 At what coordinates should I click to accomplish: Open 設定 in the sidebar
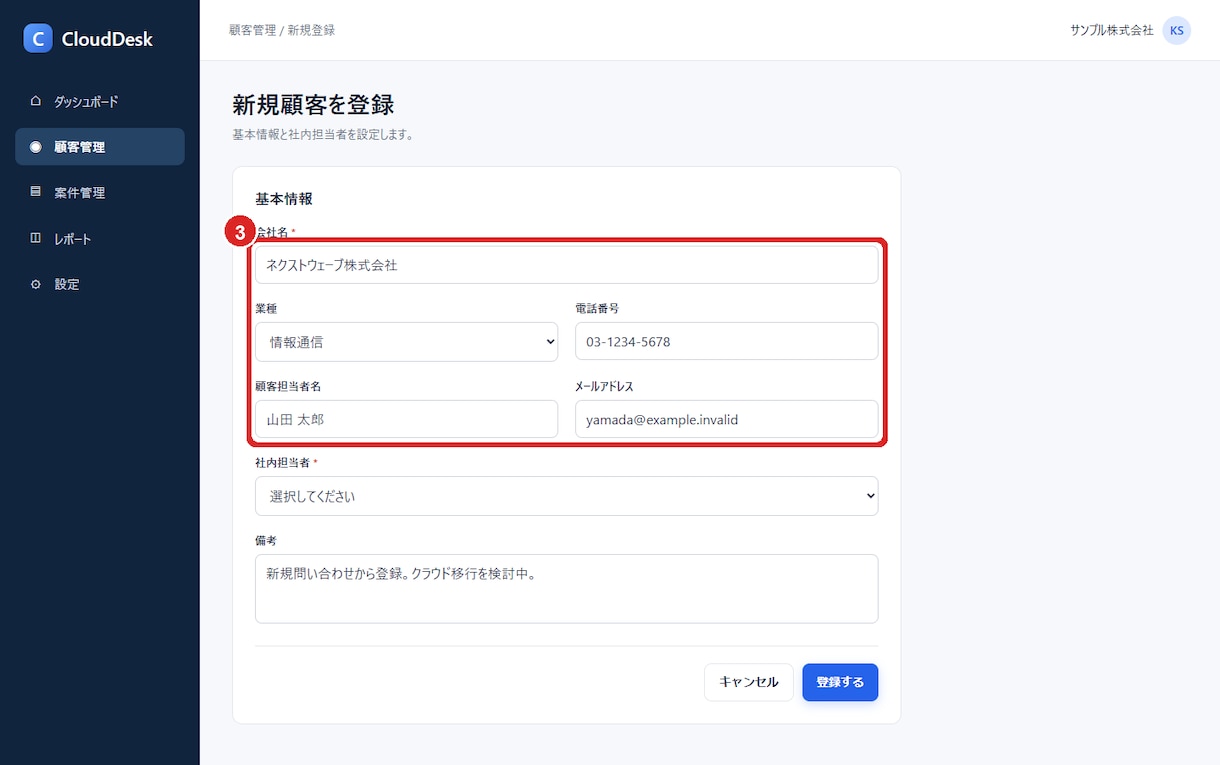click(x=100, y=284)
